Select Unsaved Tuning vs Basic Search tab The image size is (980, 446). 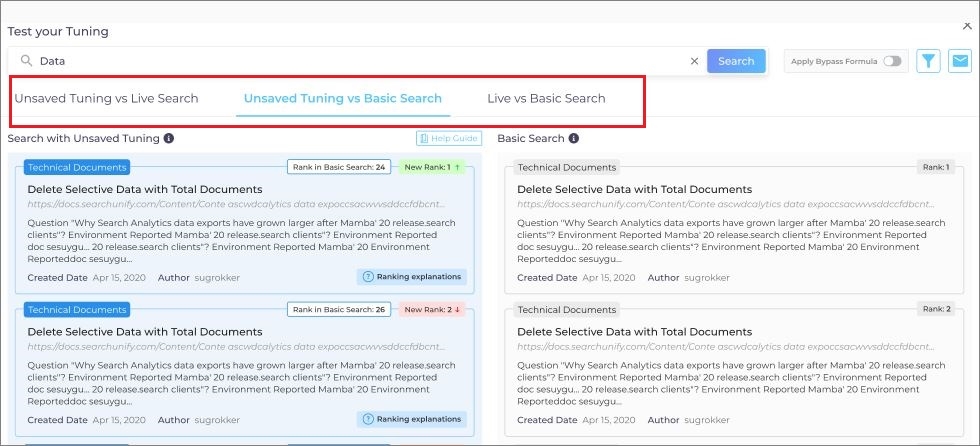click(342, 98)
